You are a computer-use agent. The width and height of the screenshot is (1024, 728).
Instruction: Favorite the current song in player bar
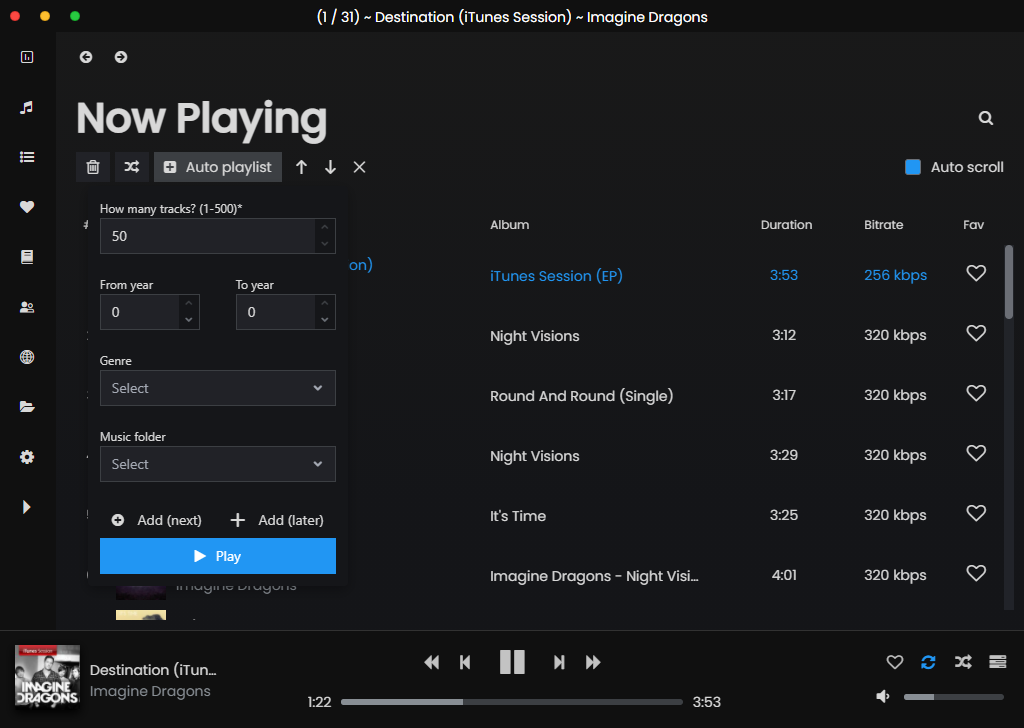(895, 662)
